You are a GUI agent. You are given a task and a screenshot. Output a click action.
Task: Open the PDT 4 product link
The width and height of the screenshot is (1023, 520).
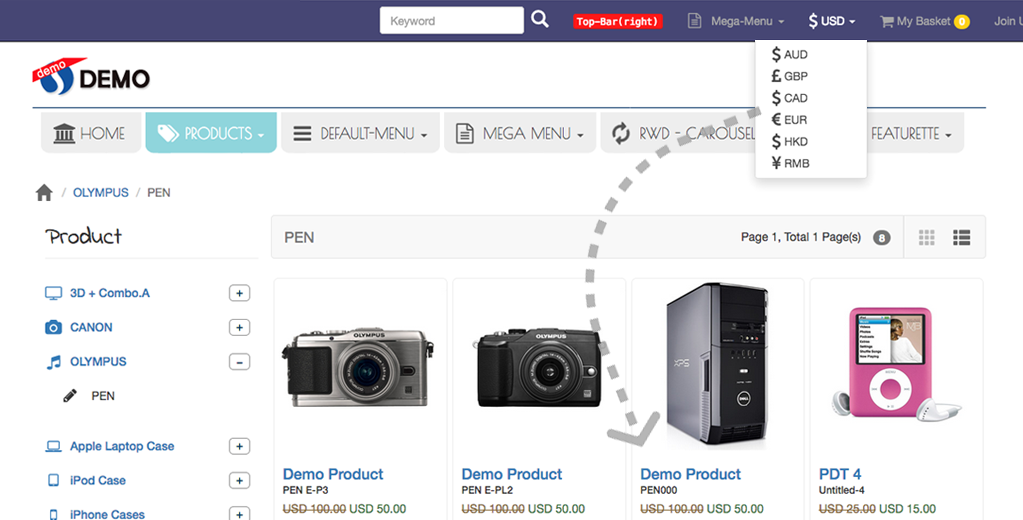tap(840, 474)
